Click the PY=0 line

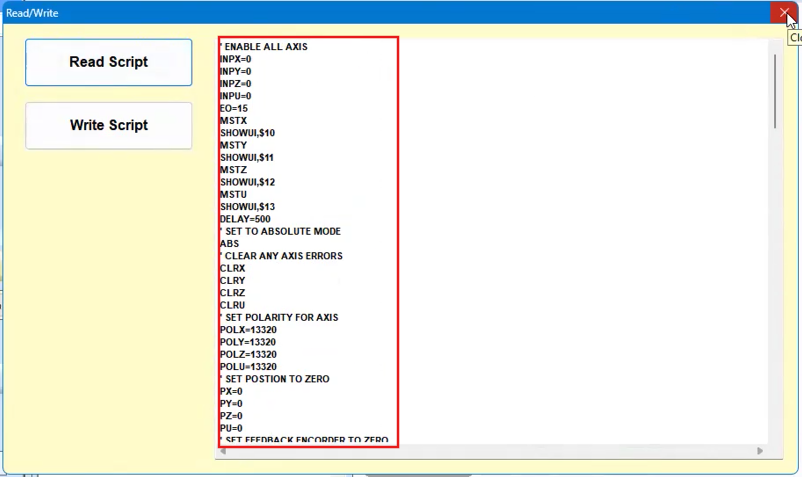231,403
